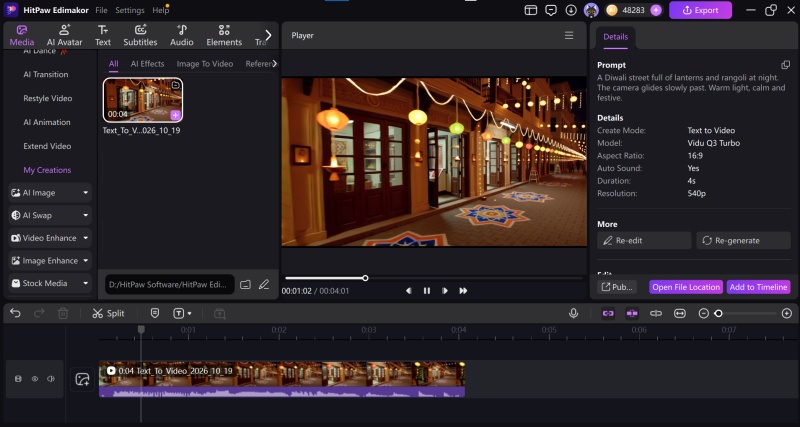Screen dimensions: 800x427
Task: Copy the prompt text icon
Action: pyautogui.click(x=786, y=65)
